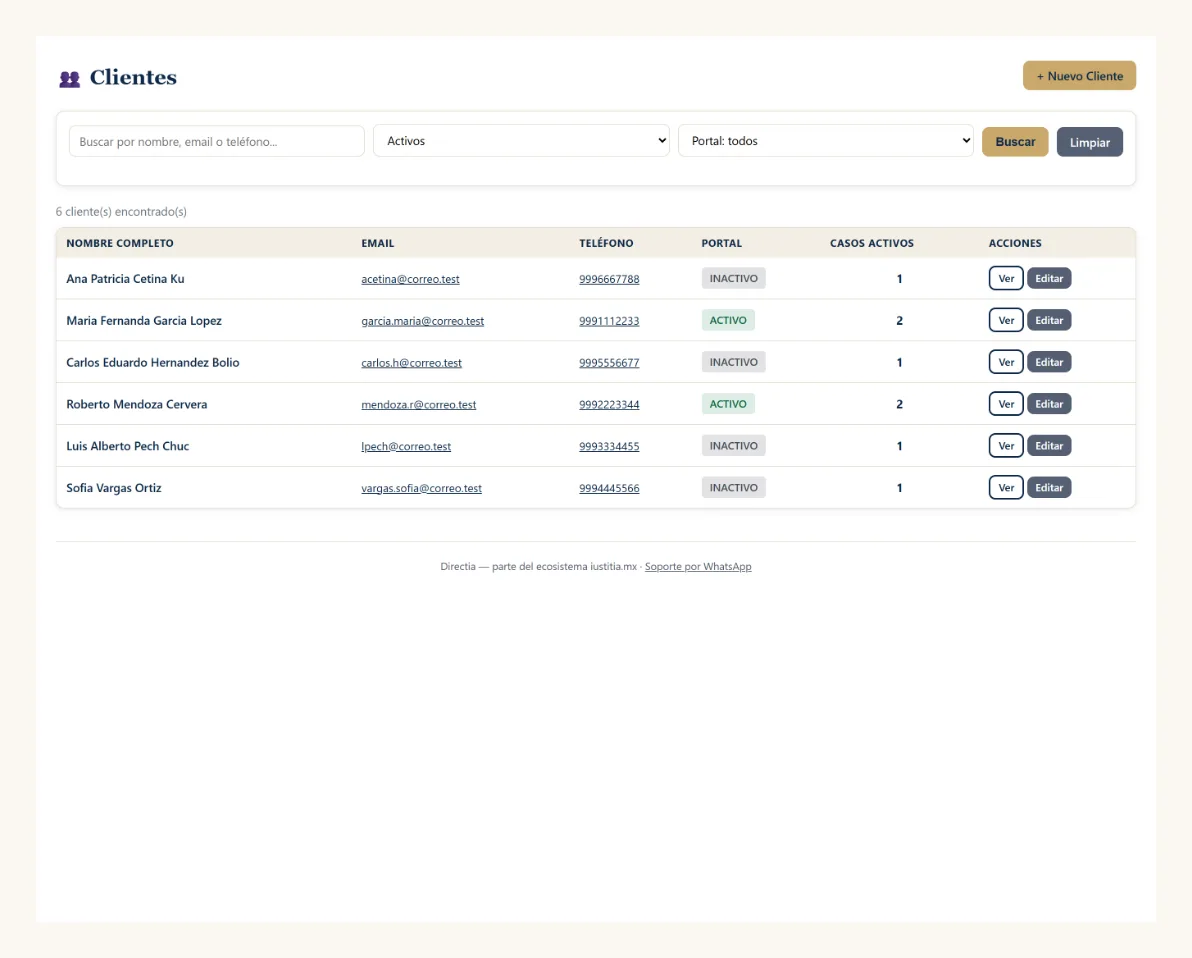This screenshot has width=1192, height=958.
Task: Open email link carlos.h@correo.test
Action: click(x=411, y=363)
